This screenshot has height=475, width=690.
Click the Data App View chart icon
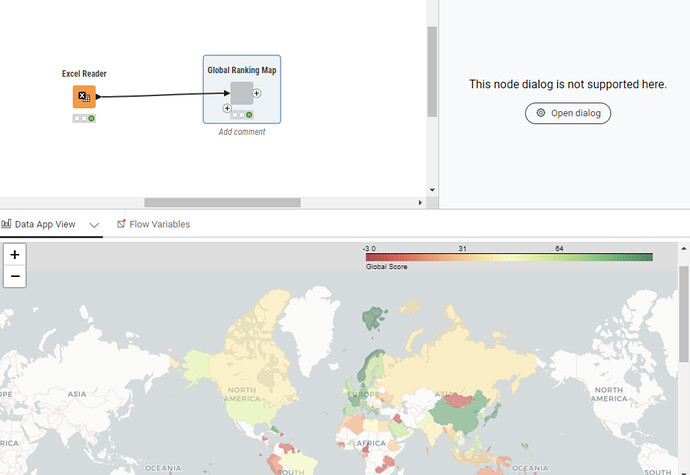(x=6, y=224)
